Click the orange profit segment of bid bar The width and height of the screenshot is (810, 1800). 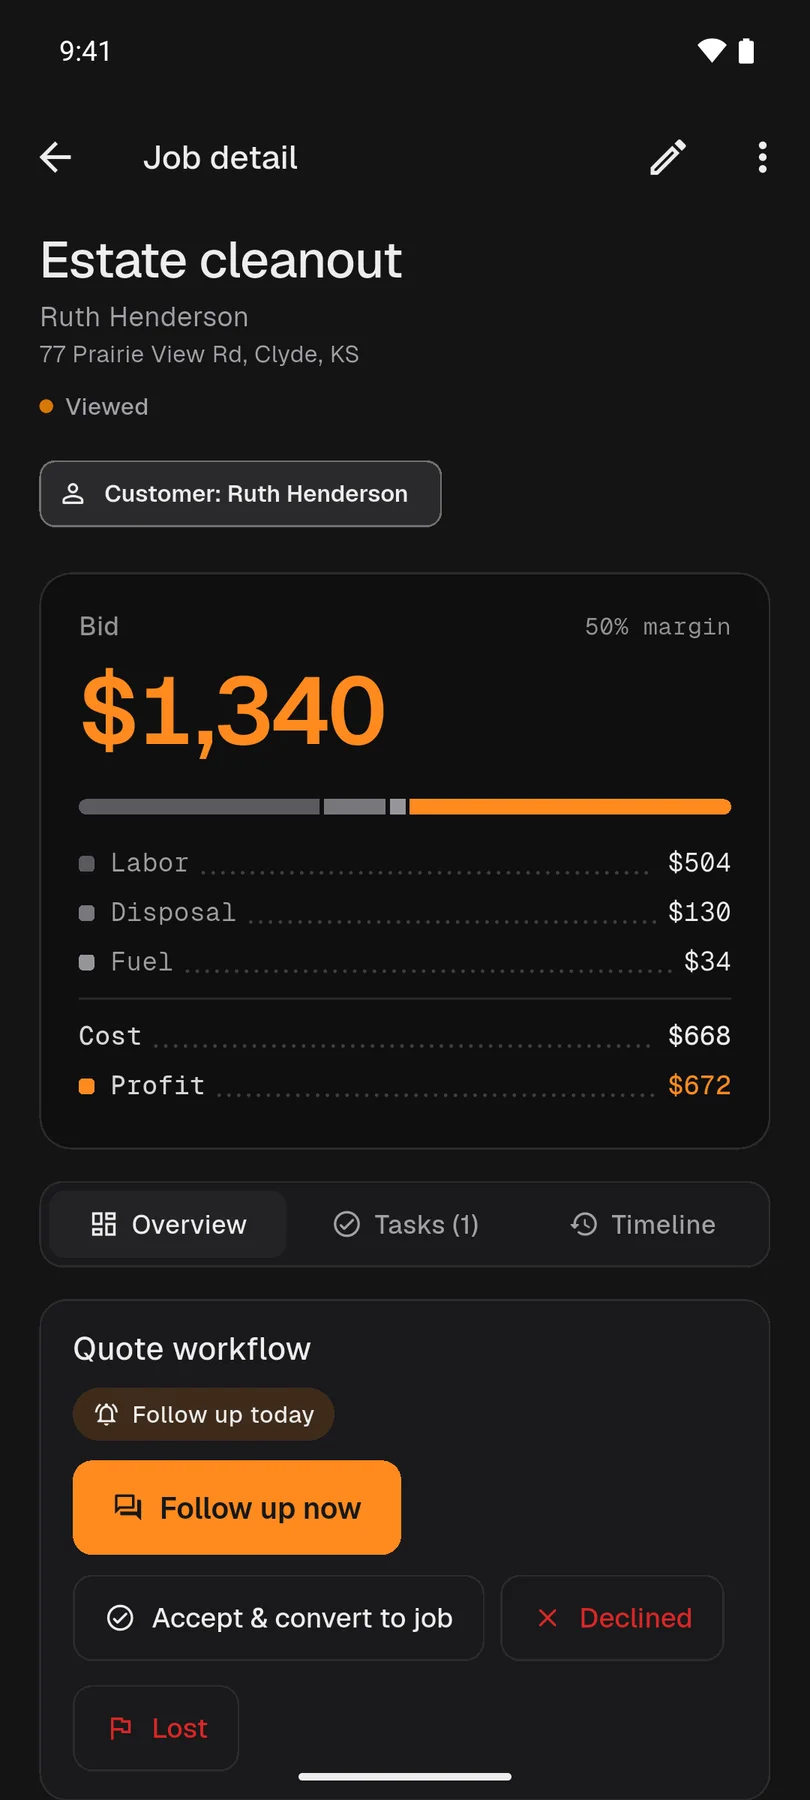(570, 807)
